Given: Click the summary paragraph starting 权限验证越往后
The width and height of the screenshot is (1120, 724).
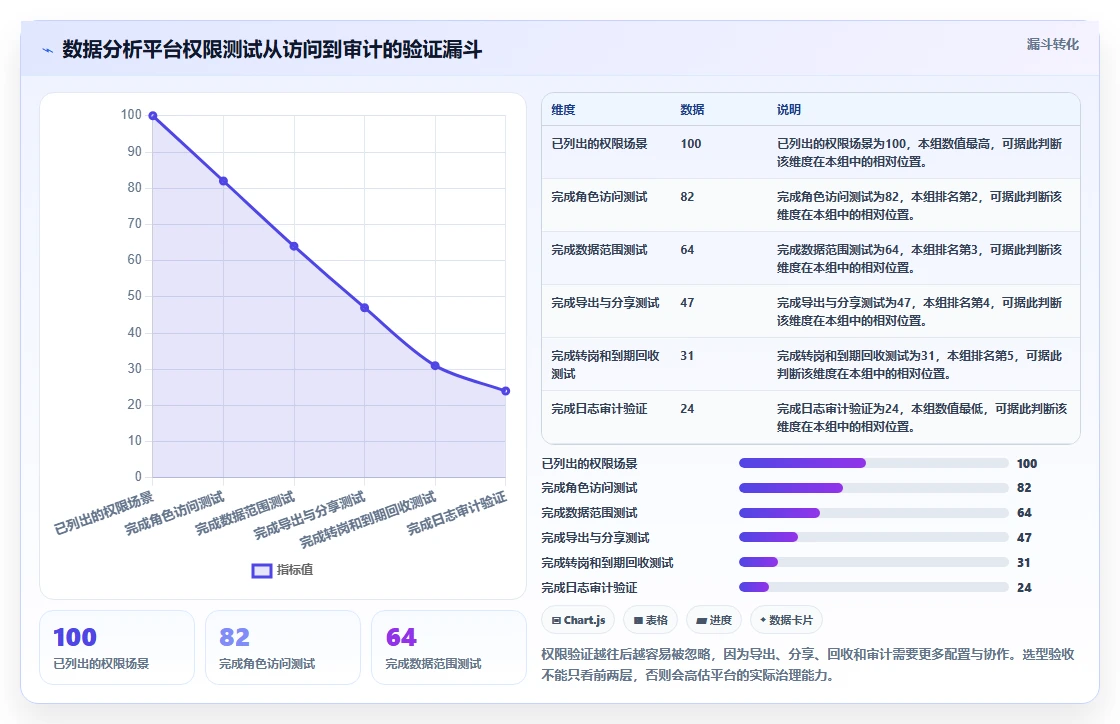Looking at the screenshot, I should [x=808, y=665].
